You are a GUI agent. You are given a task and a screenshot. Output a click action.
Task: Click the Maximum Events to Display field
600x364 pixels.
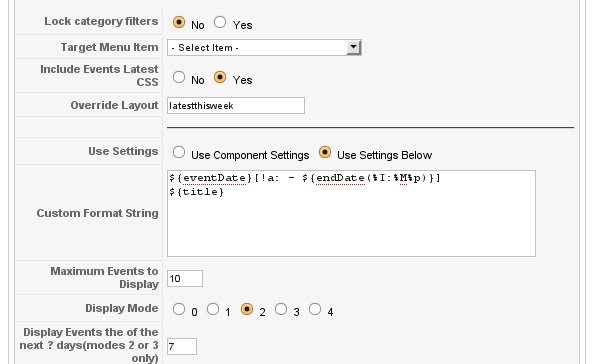(x=185, y=279)
